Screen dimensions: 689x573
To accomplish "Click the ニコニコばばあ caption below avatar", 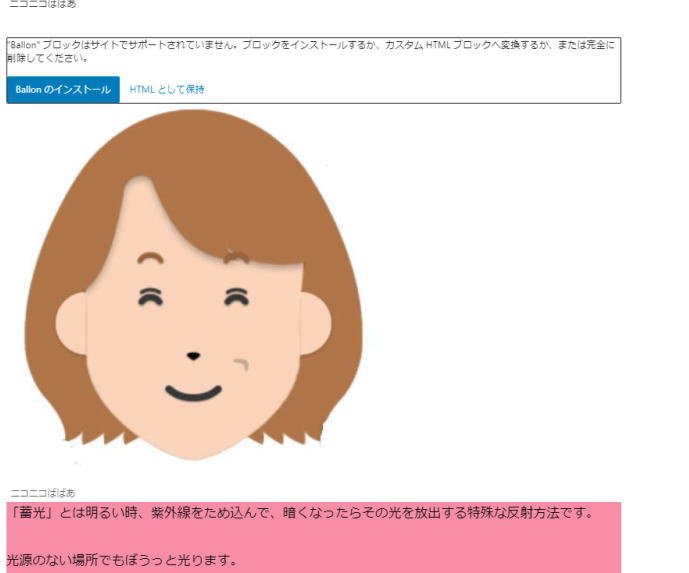I will [42, 493].
